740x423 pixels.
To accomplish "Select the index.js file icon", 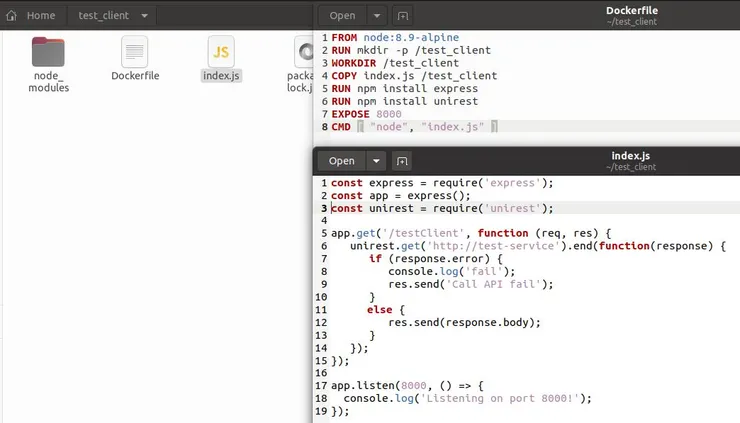I will [x=221, y=52].
